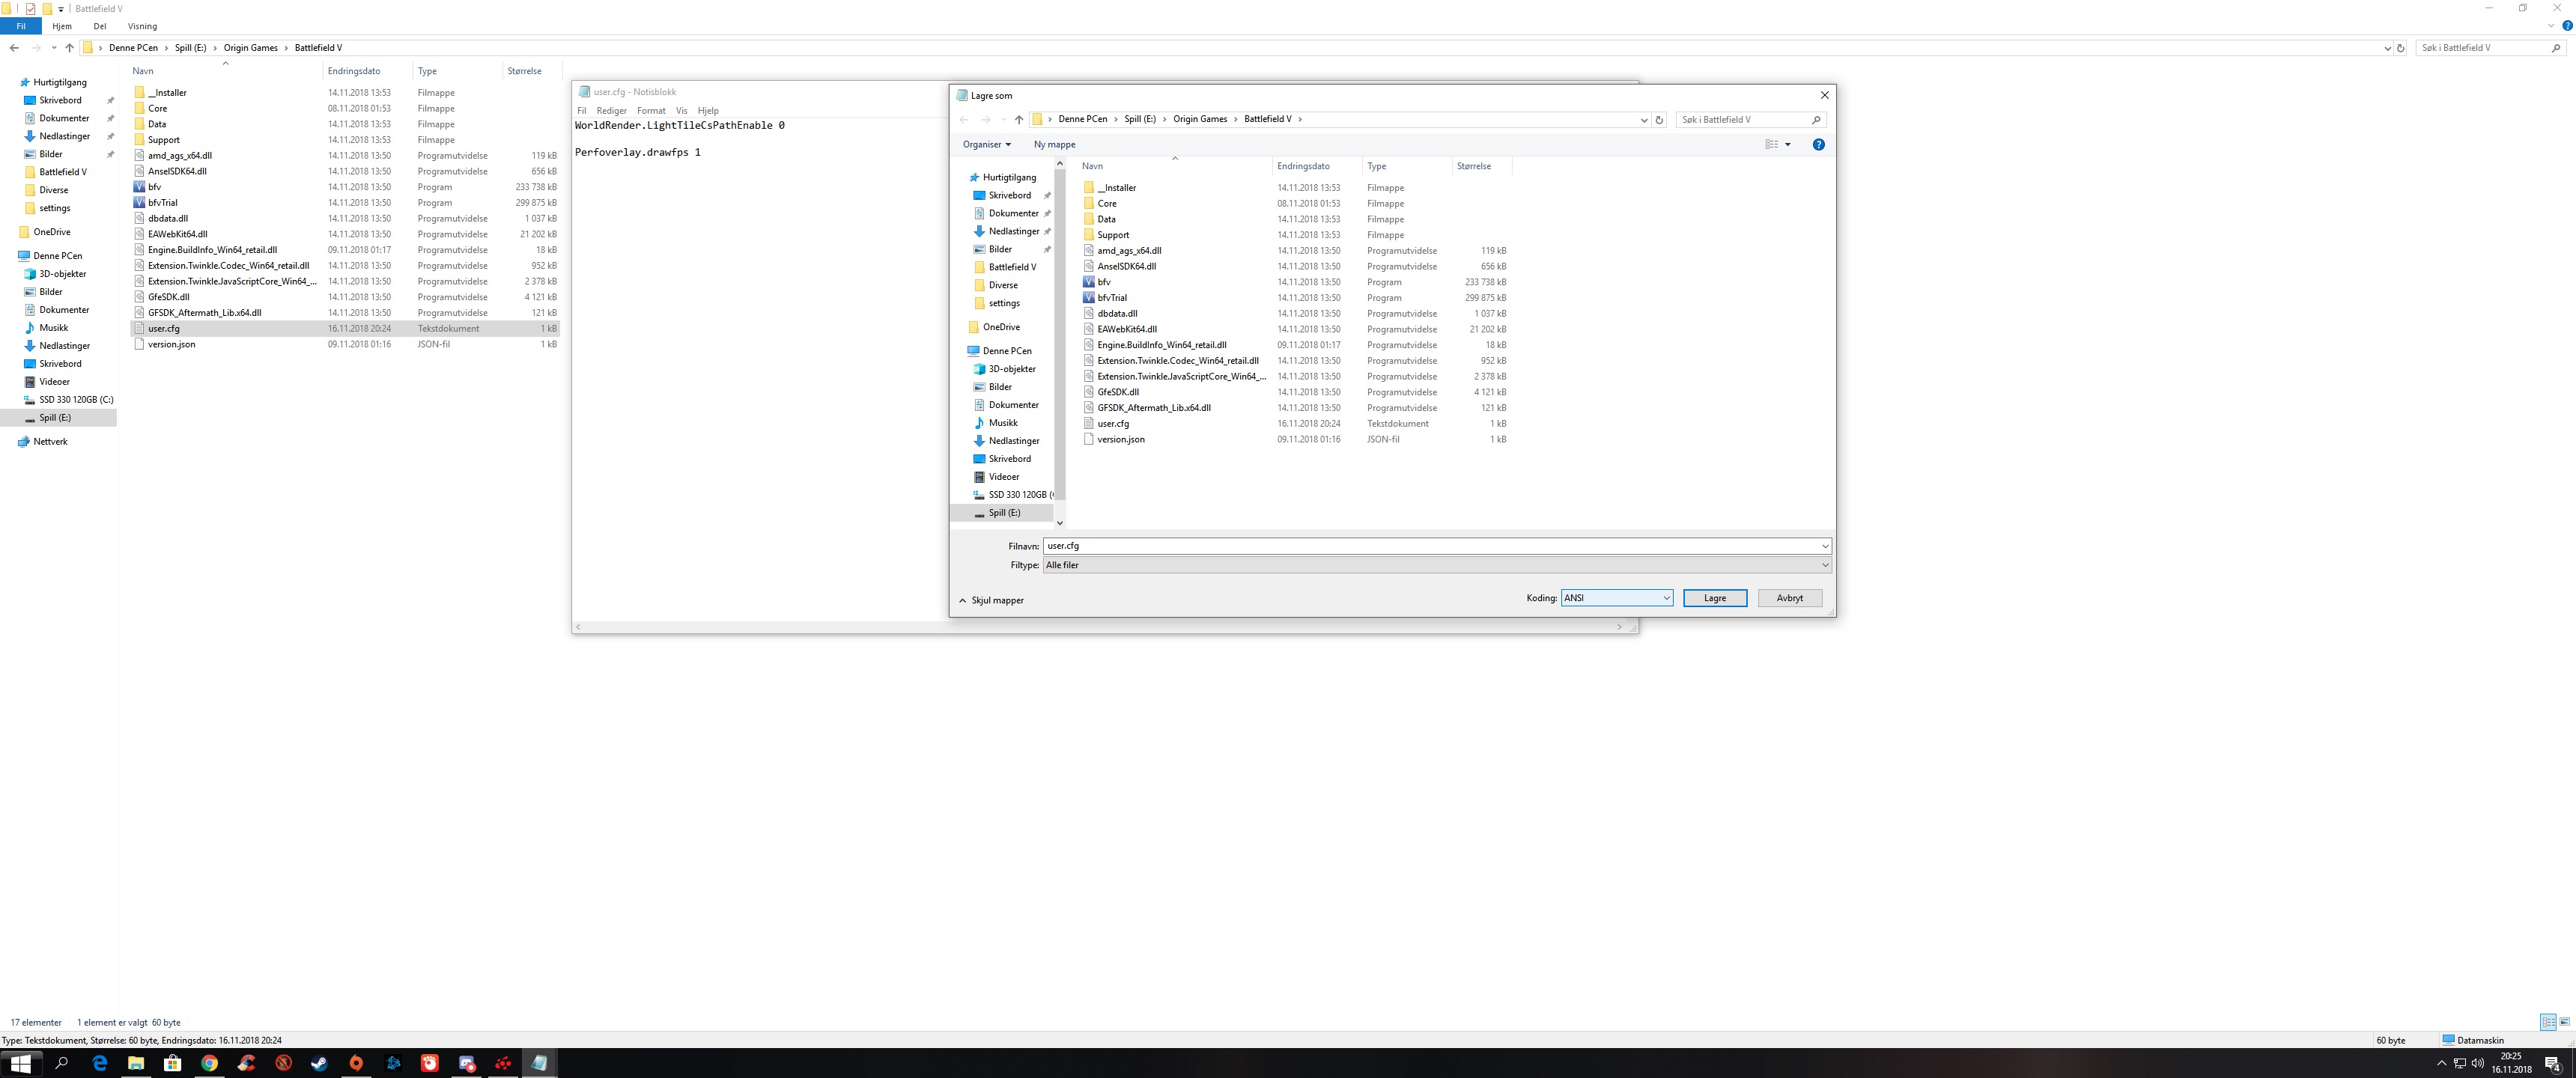Open CCleaner from the taskbar
Screen dimensions: 2576x1078
coord(246,1063)
